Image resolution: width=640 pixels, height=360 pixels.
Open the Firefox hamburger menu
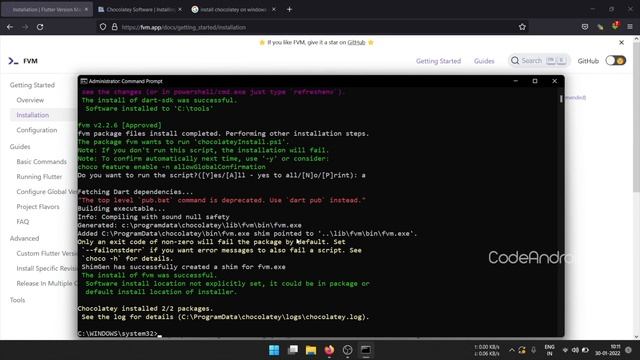click(630, 27)
